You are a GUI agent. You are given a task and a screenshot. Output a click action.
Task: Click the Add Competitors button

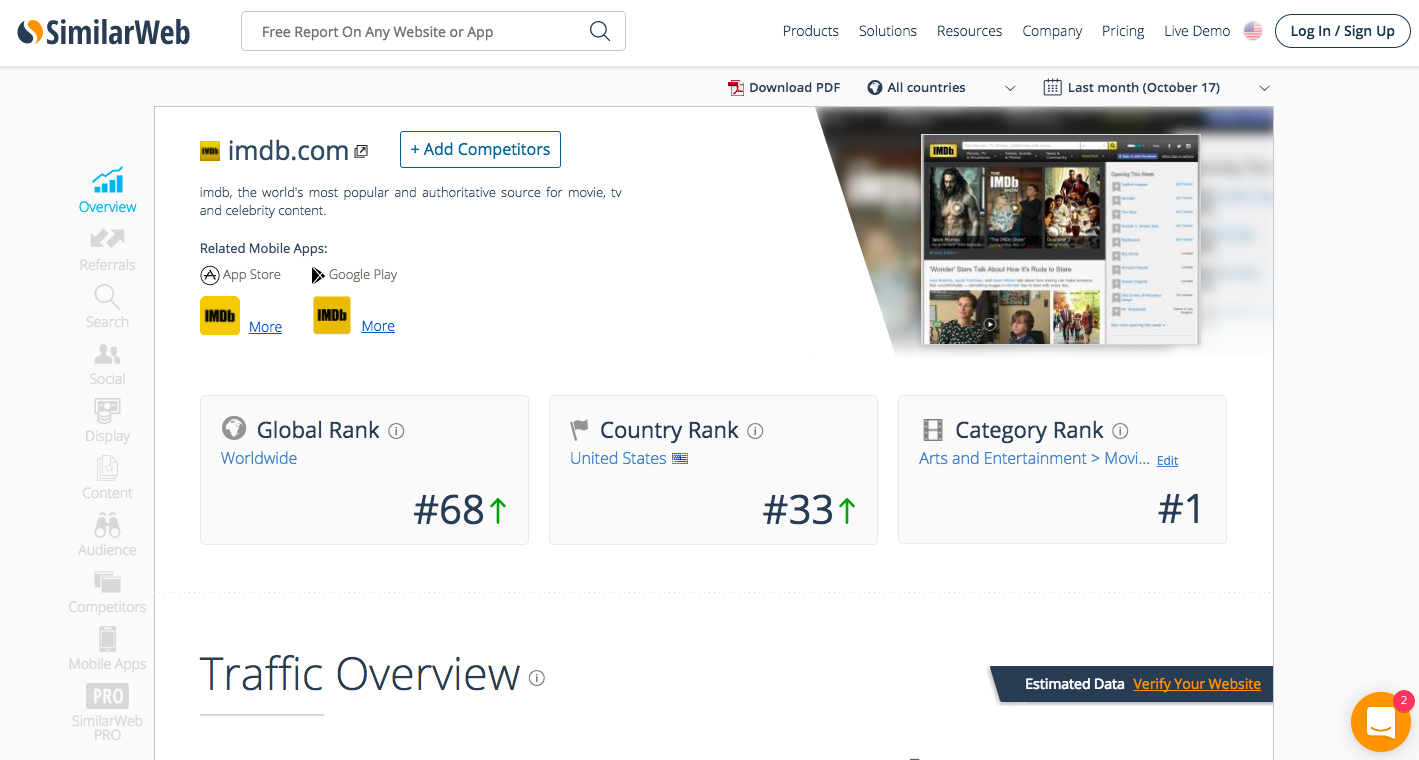pyautogui.click(x=480, y=149)
